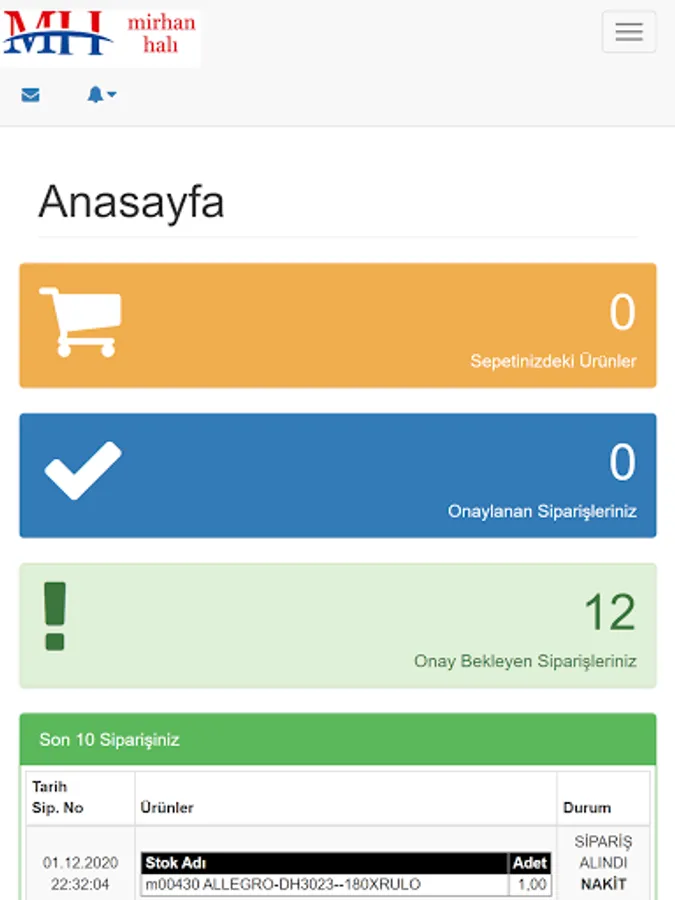The width and height of the screenshot is (675, 900).
Task: Open Sepetinizdeki Ürünler link
Action: (x=553, y=361)
